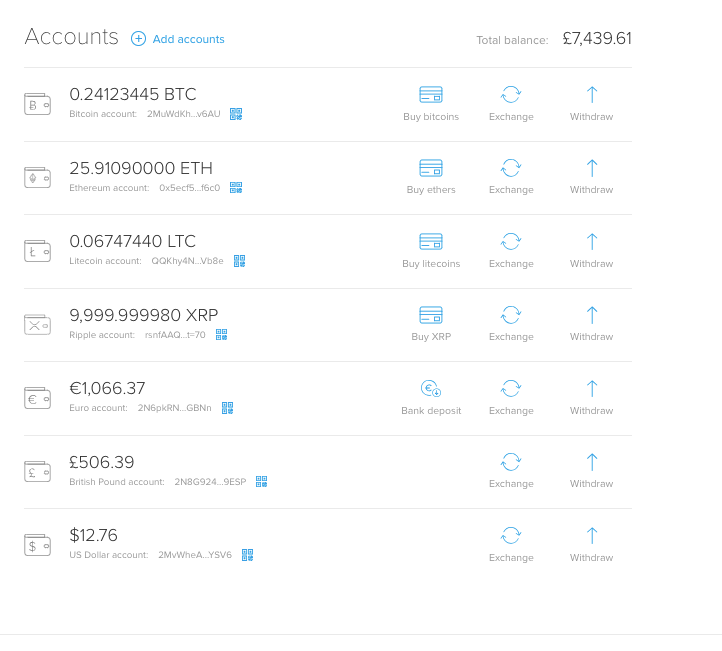Click the US Dollar wallet icon

37,545
